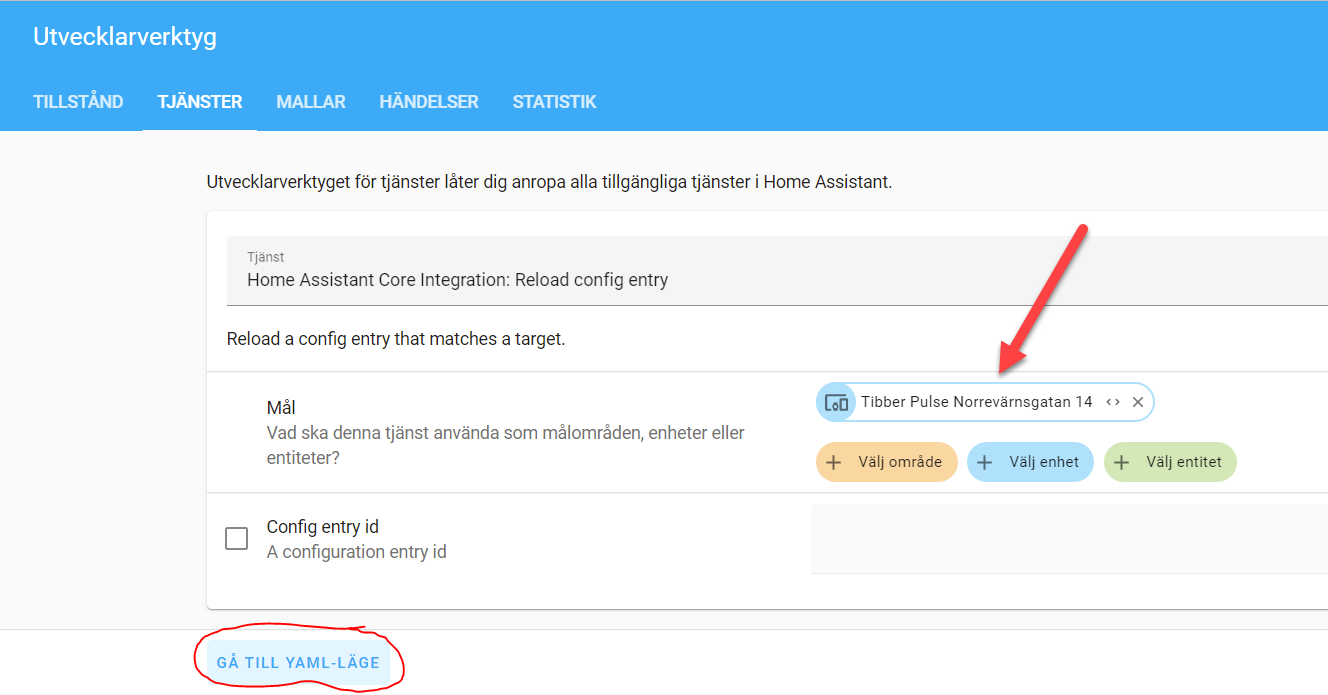Remove Tibber Pulse Norrevärnsgatan 14 target

[x=1138, y=402]
